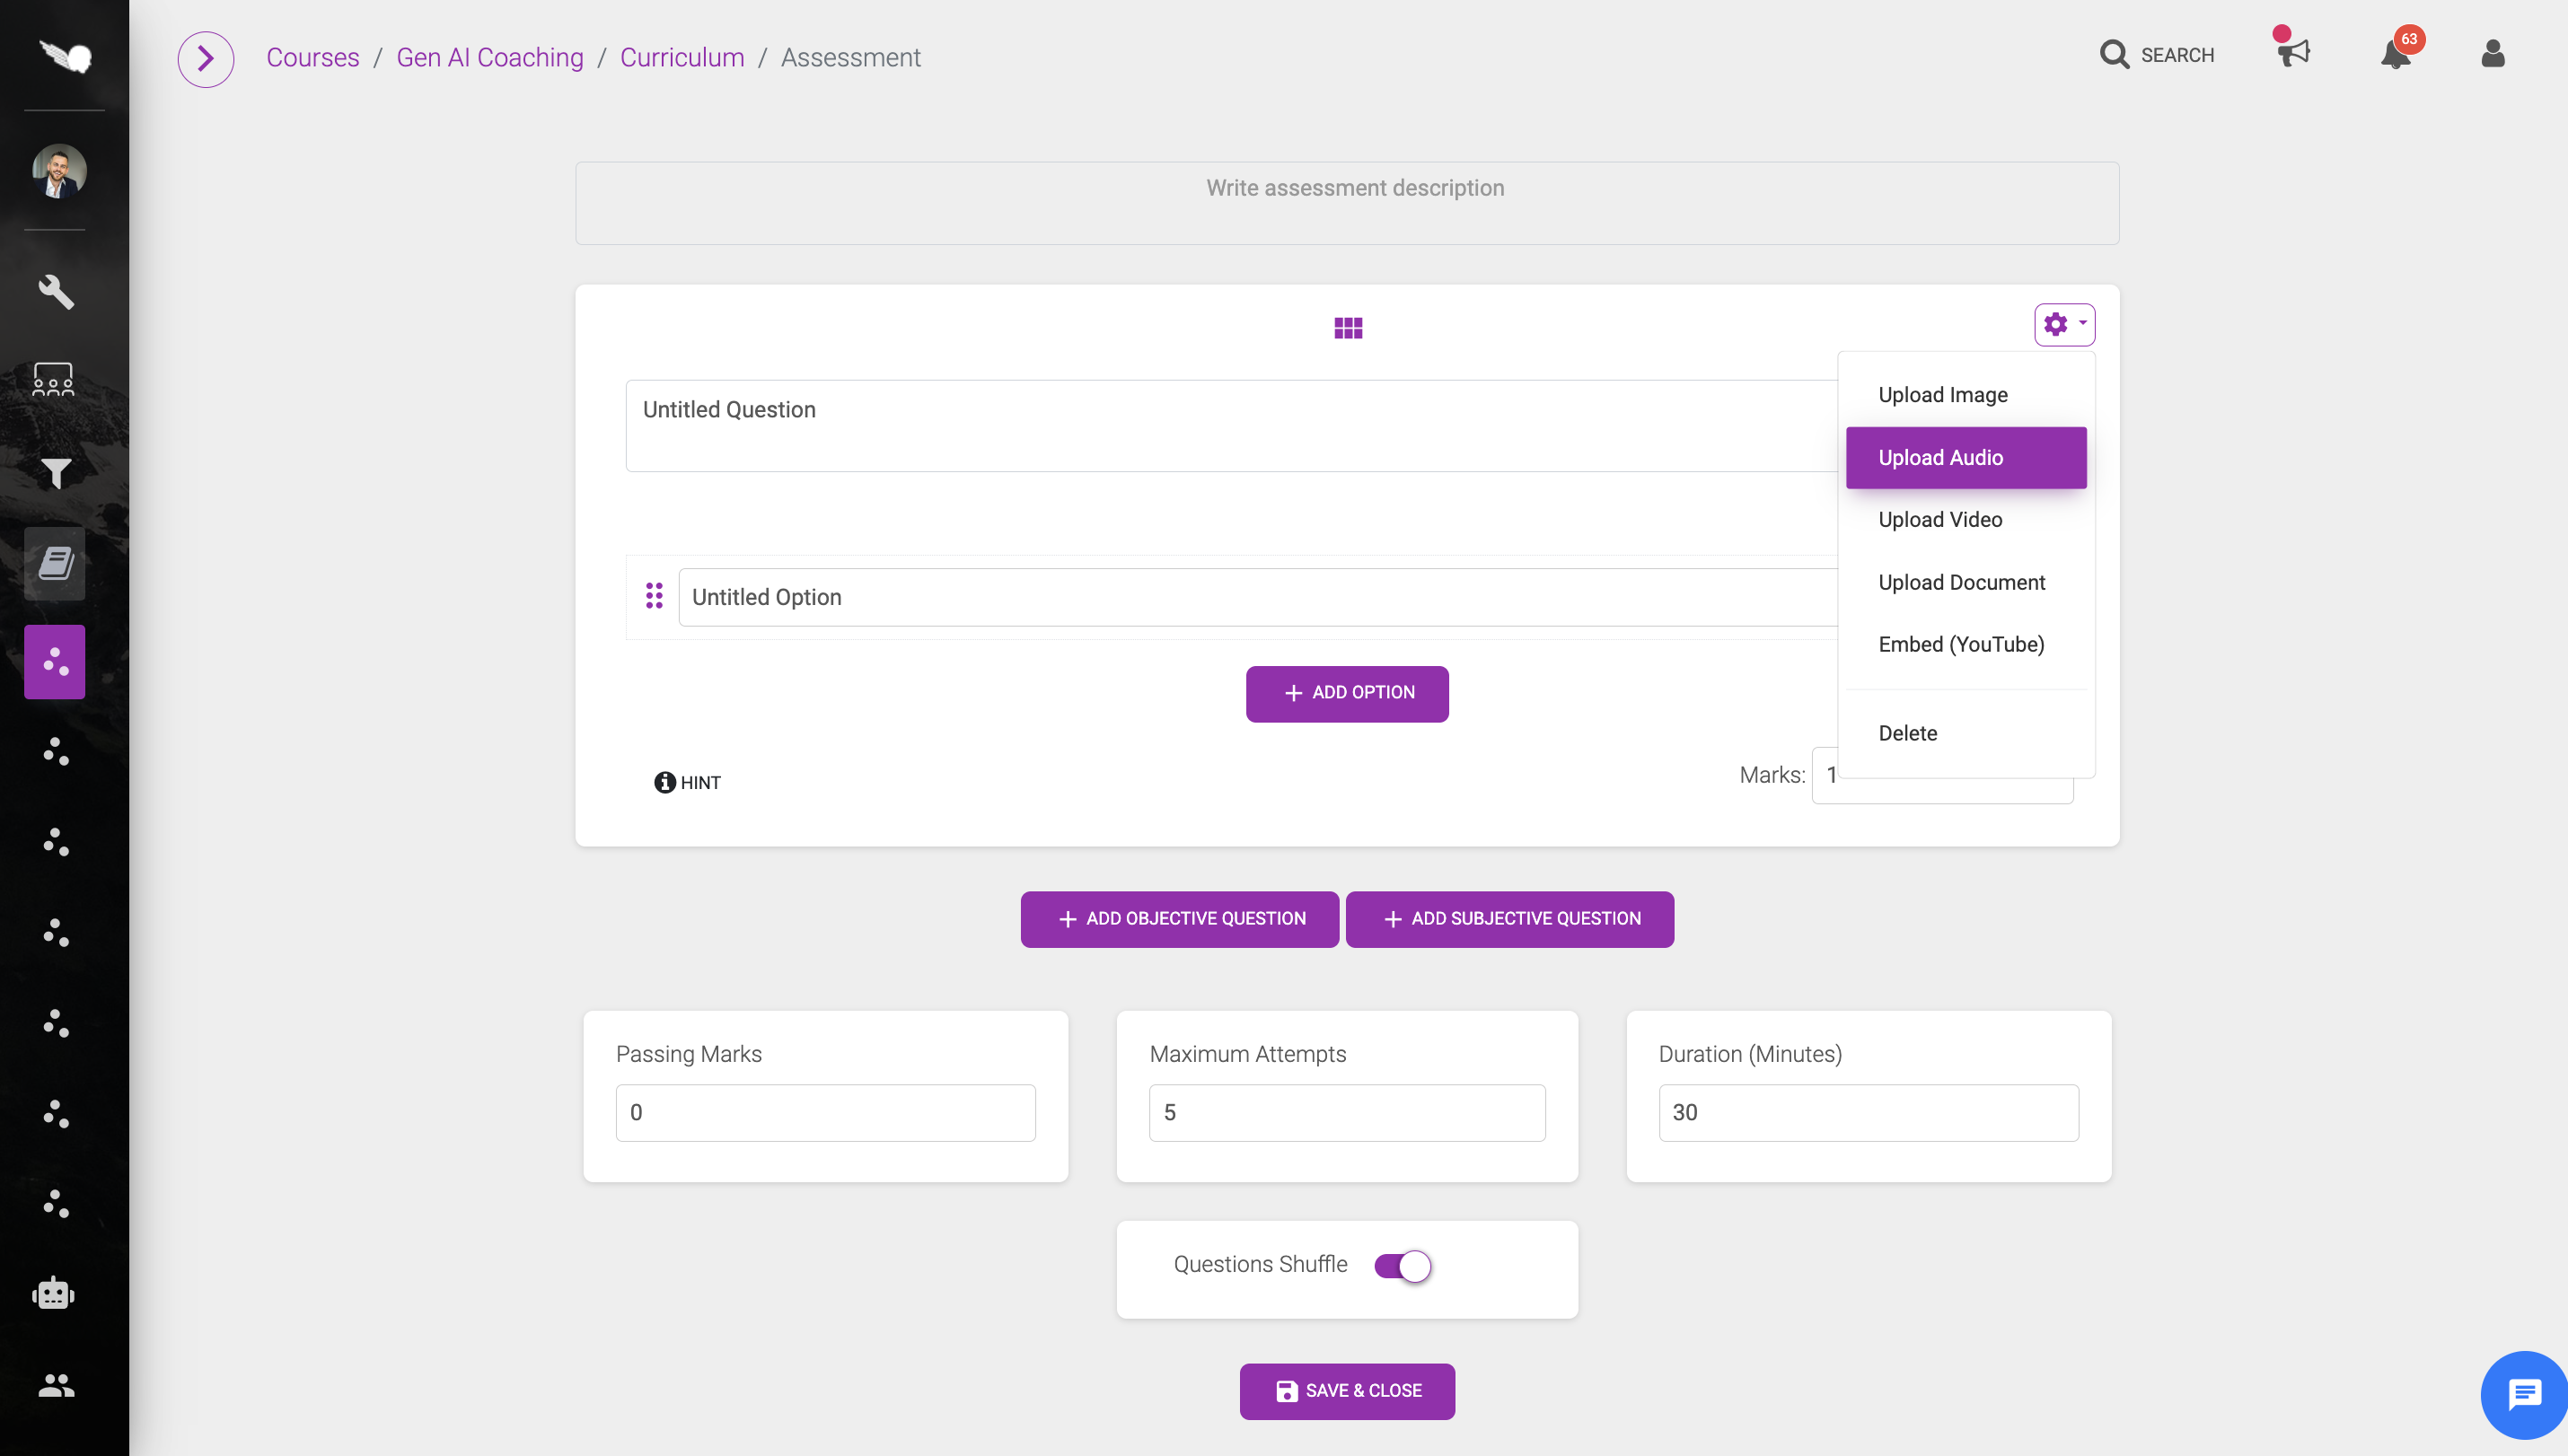Open the funnel sidebar icon
This screenshot has width=2568, height=1456.
pyautogui.click(x=55, y=473)
